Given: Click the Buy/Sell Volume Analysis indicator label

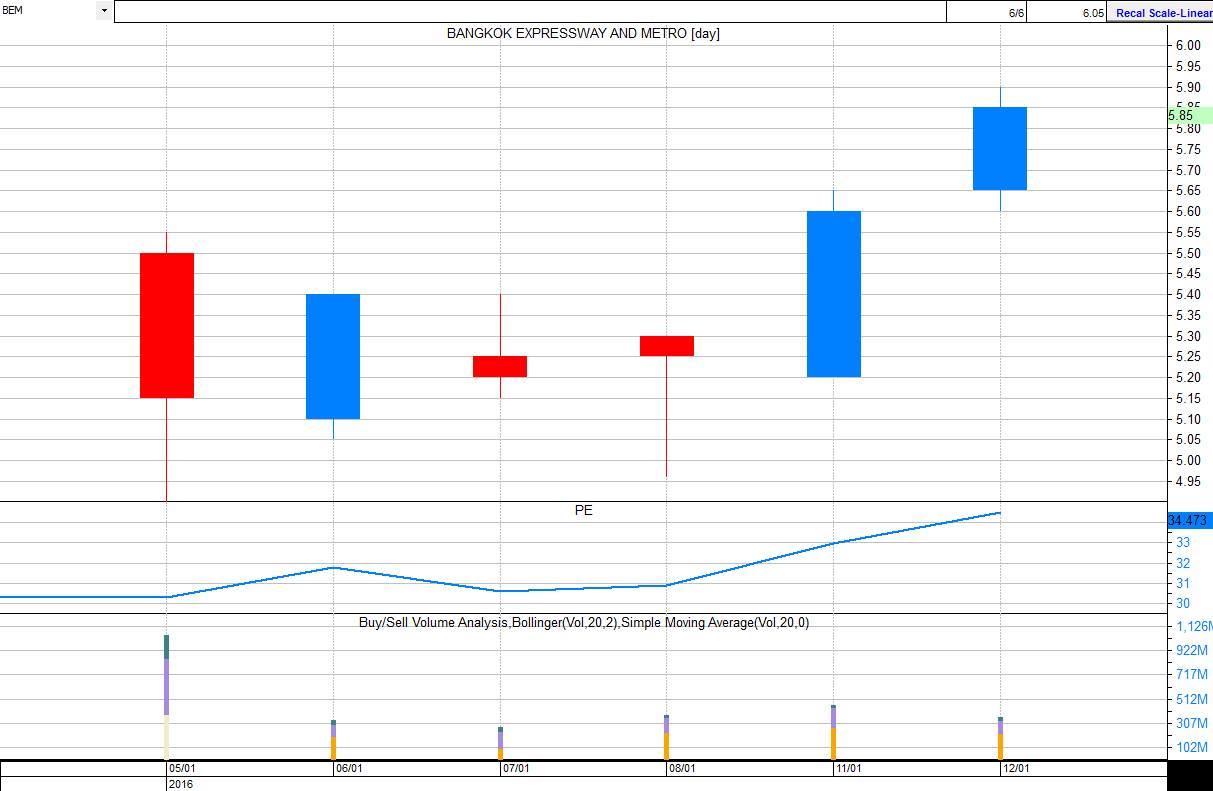Looking at the screenshot, I should [x=584, y=622].
